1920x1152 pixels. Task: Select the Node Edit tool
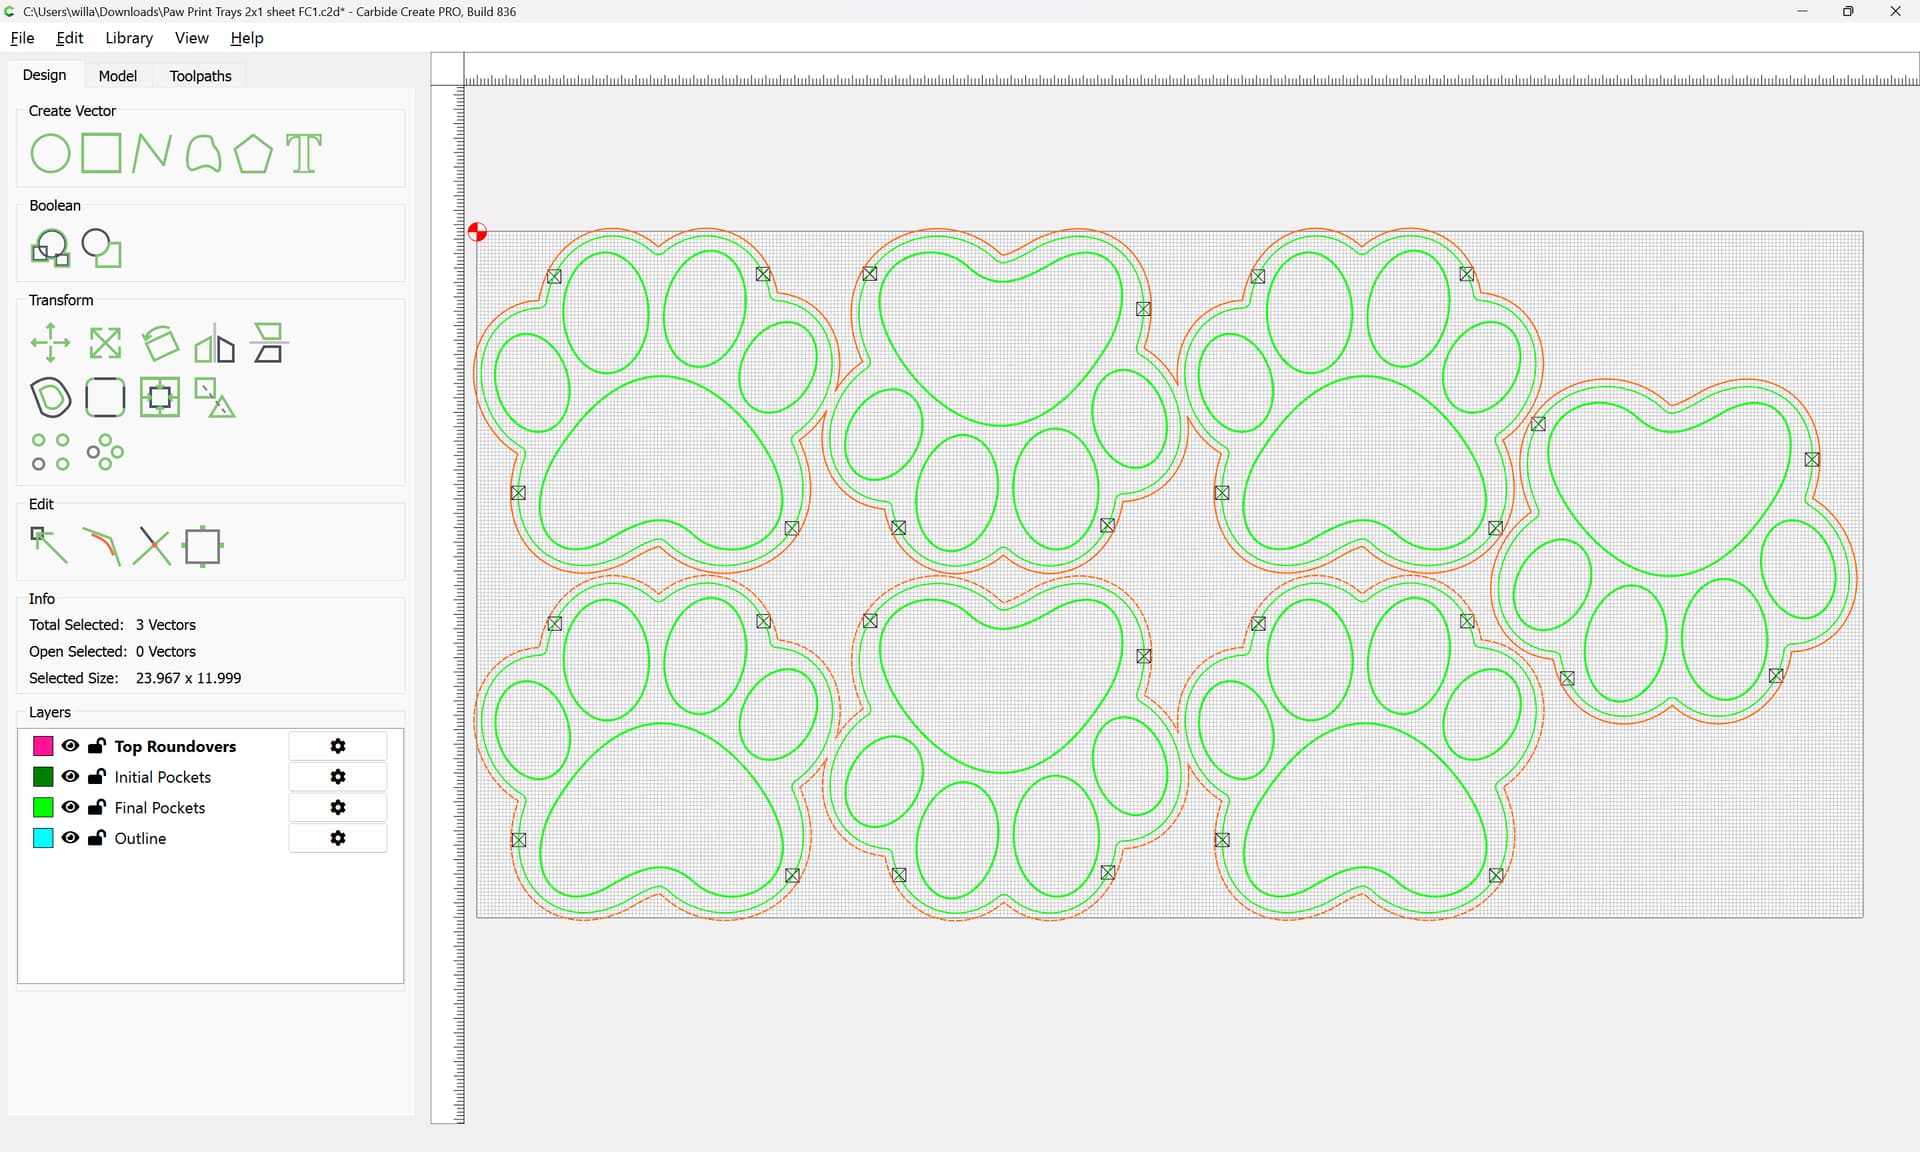(x=49, y=546)
